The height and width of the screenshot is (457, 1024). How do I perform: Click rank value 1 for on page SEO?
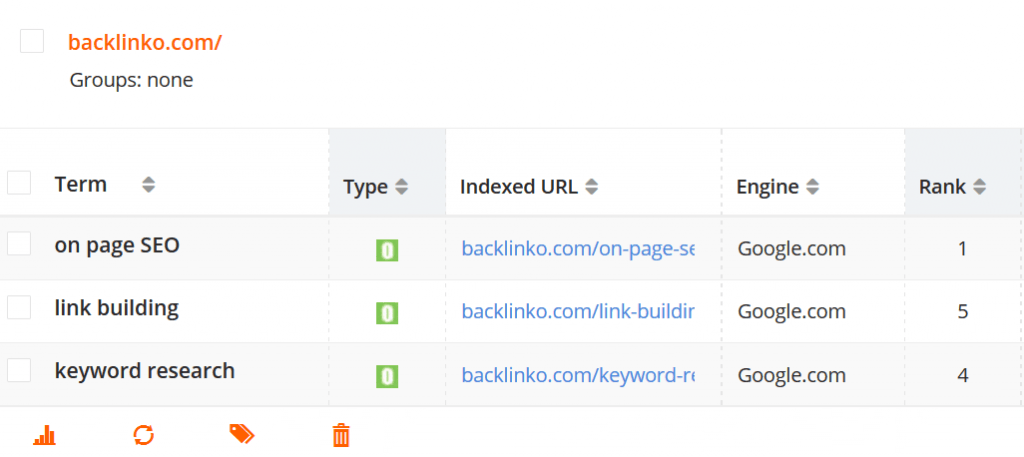tap(963, 249)
